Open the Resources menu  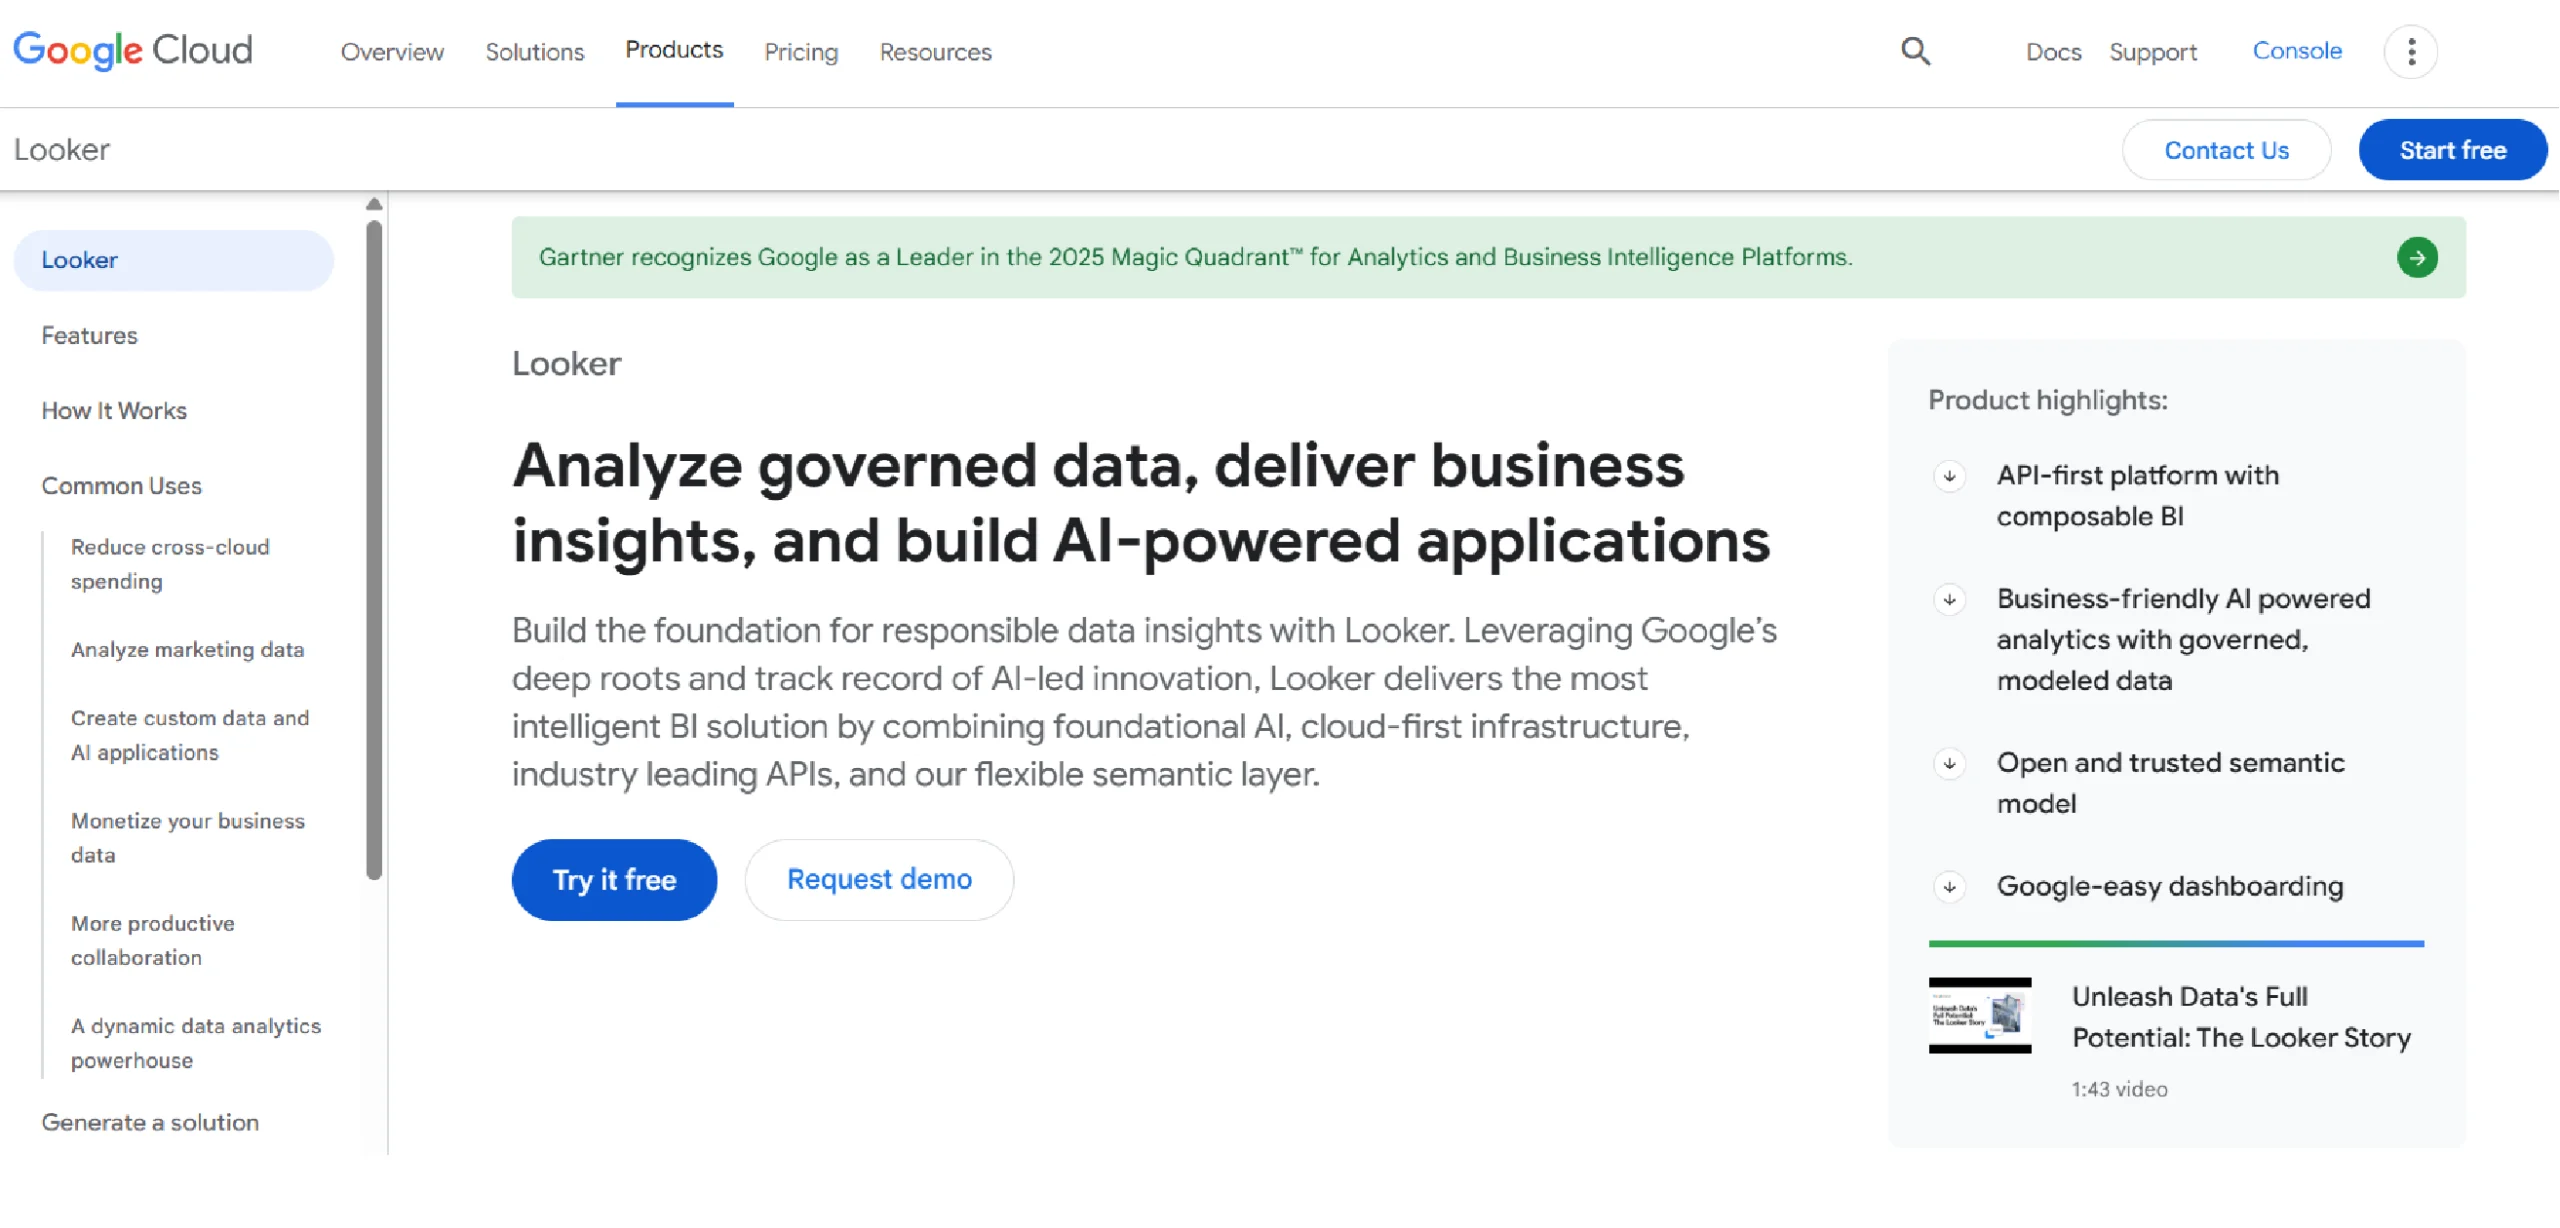click(935, 52)
